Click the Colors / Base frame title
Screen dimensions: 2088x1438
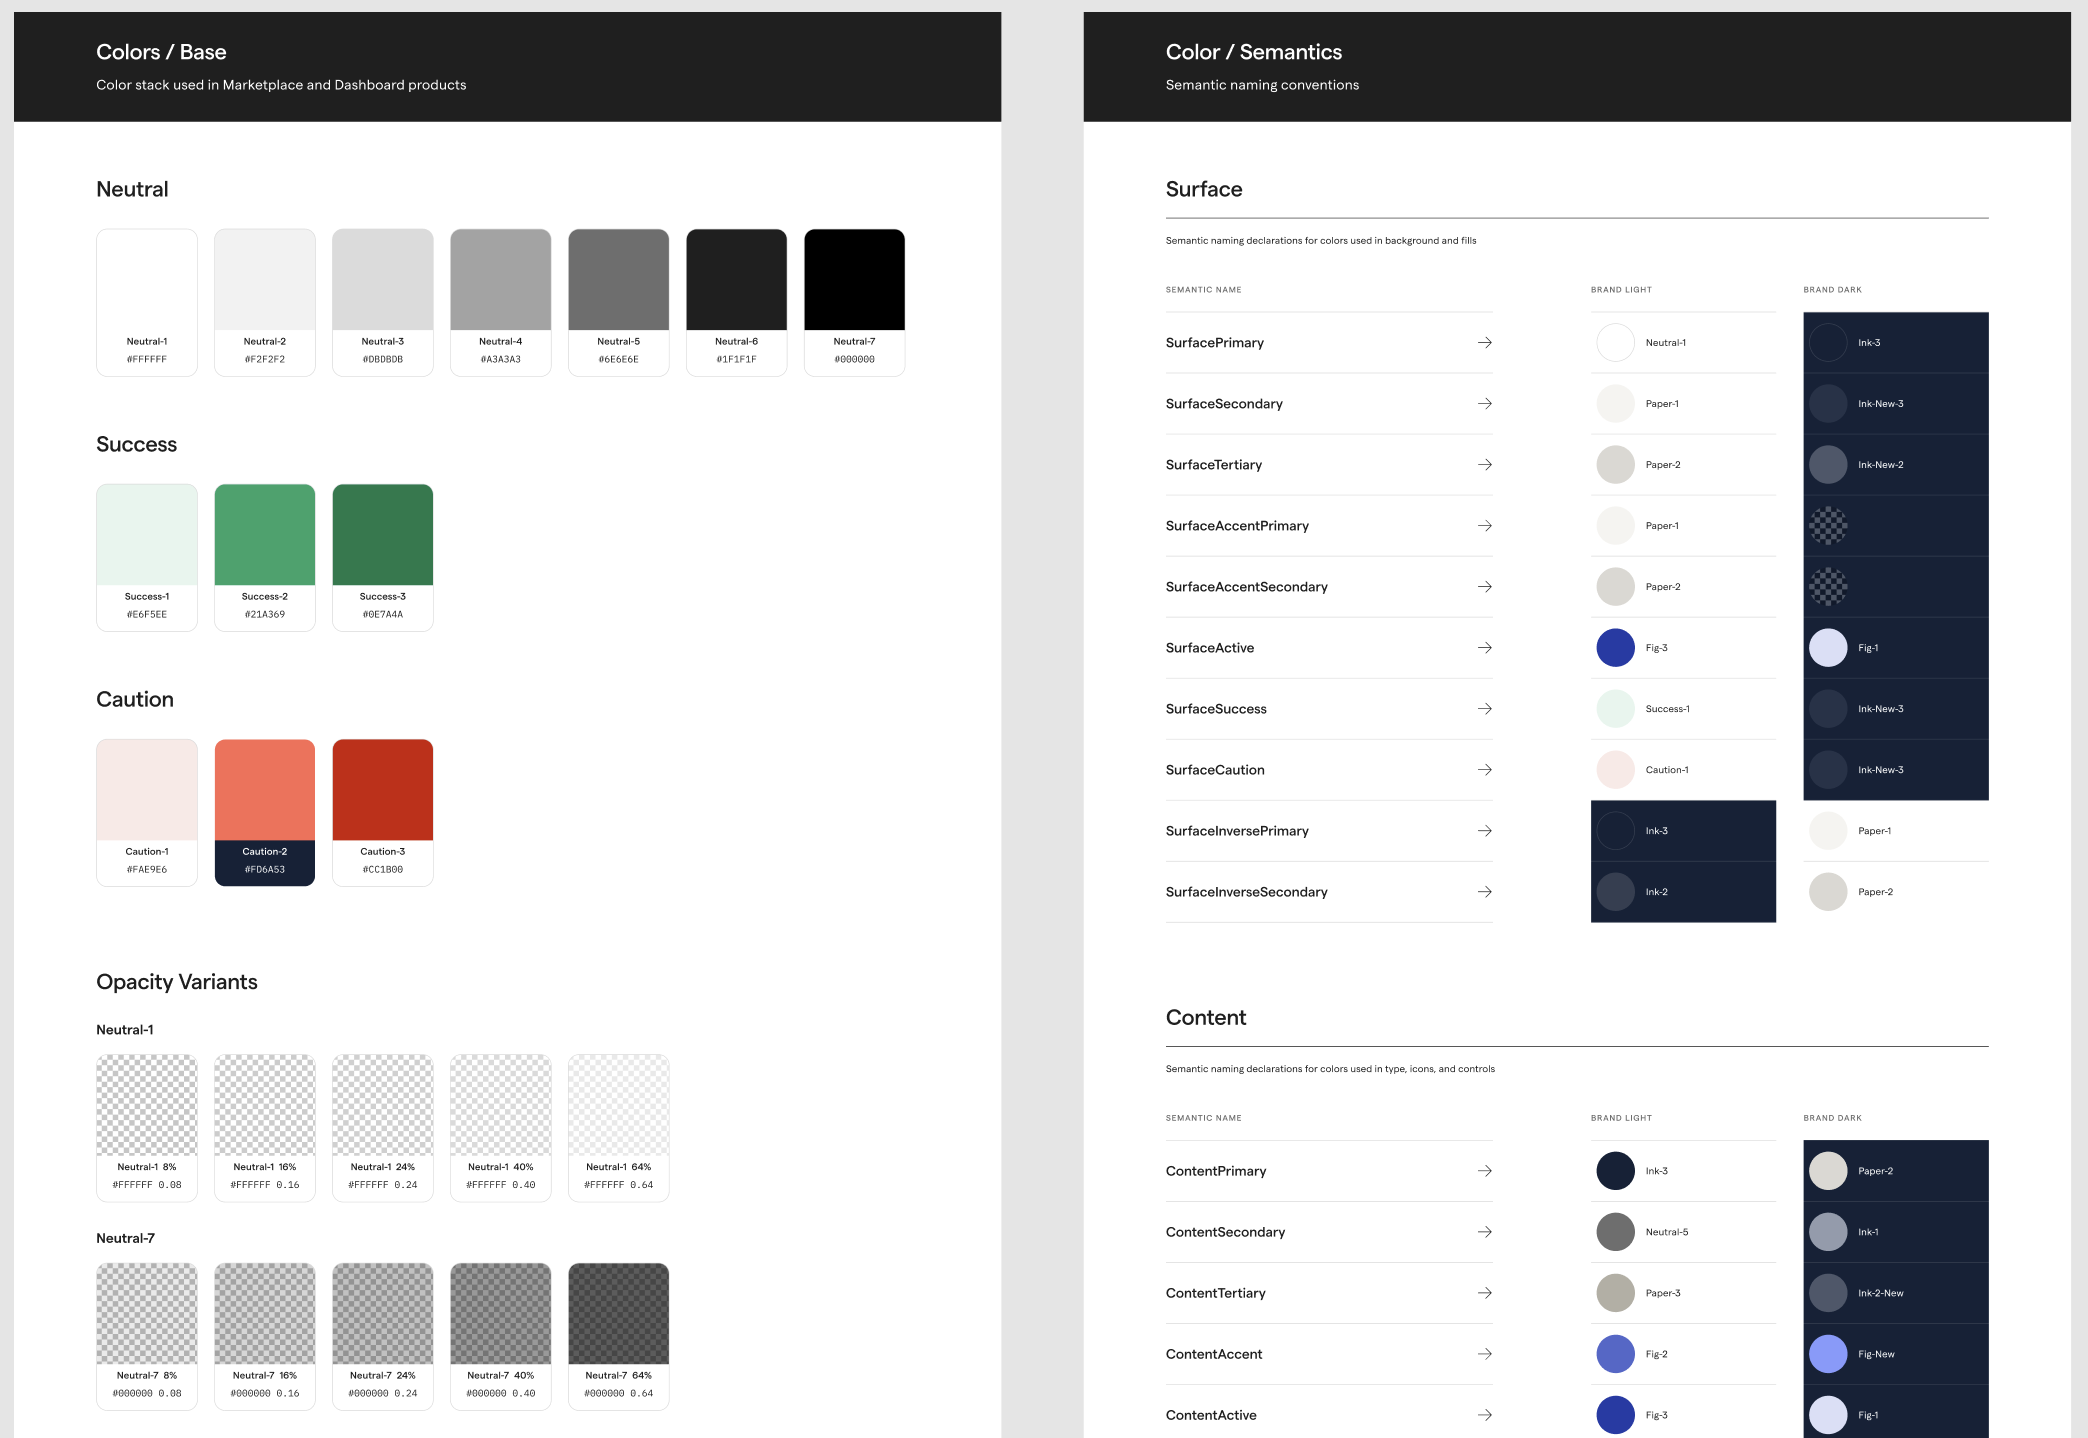[x=161, y=52]
